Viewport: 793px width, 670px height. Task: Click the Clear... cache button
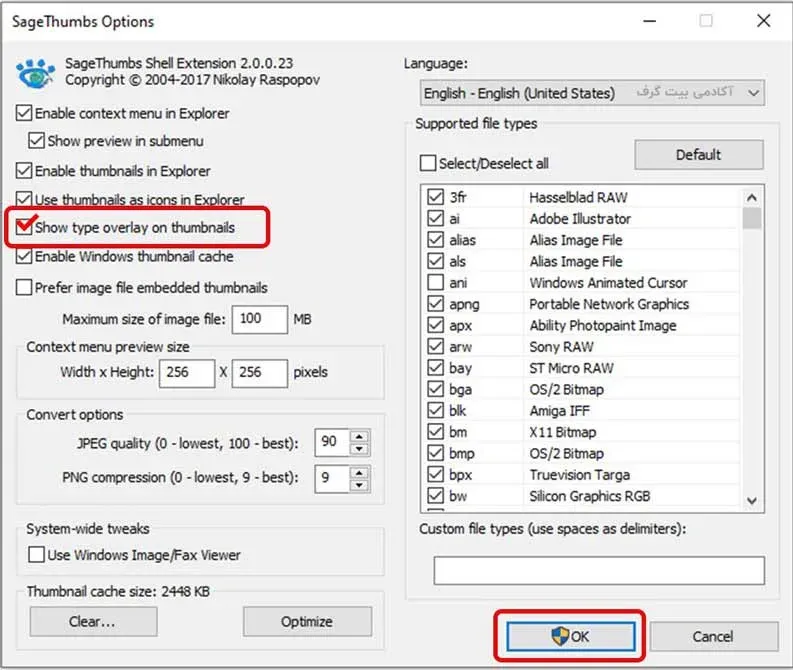(94, 621)
